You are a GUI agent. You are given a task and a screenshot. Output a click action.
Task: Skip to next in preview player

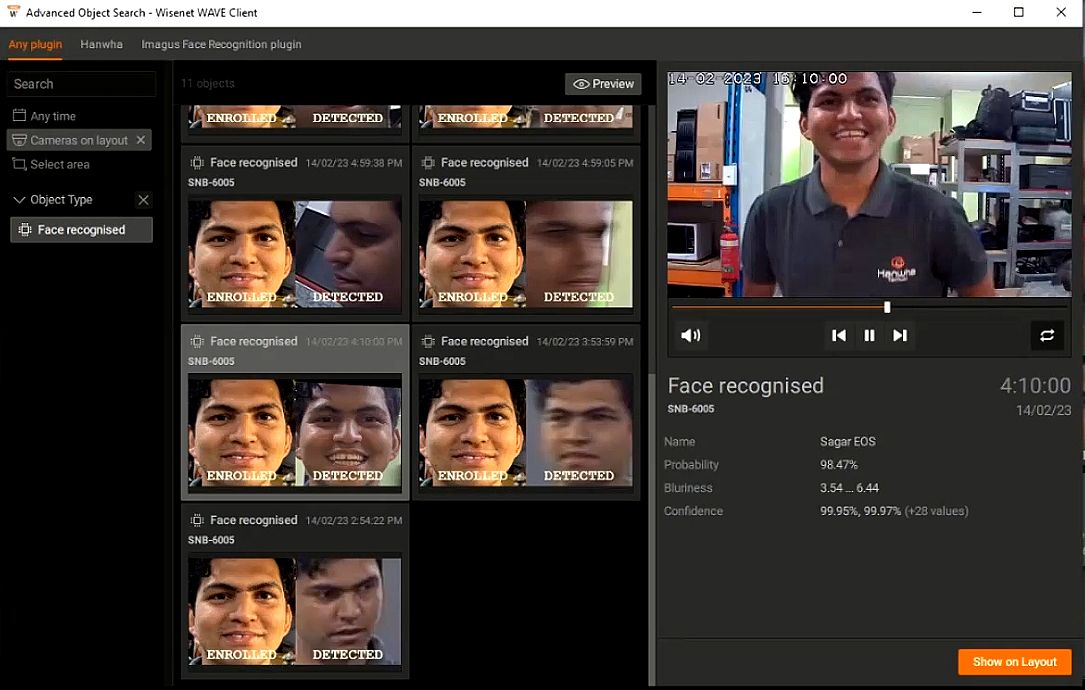[x=900, y=336]
